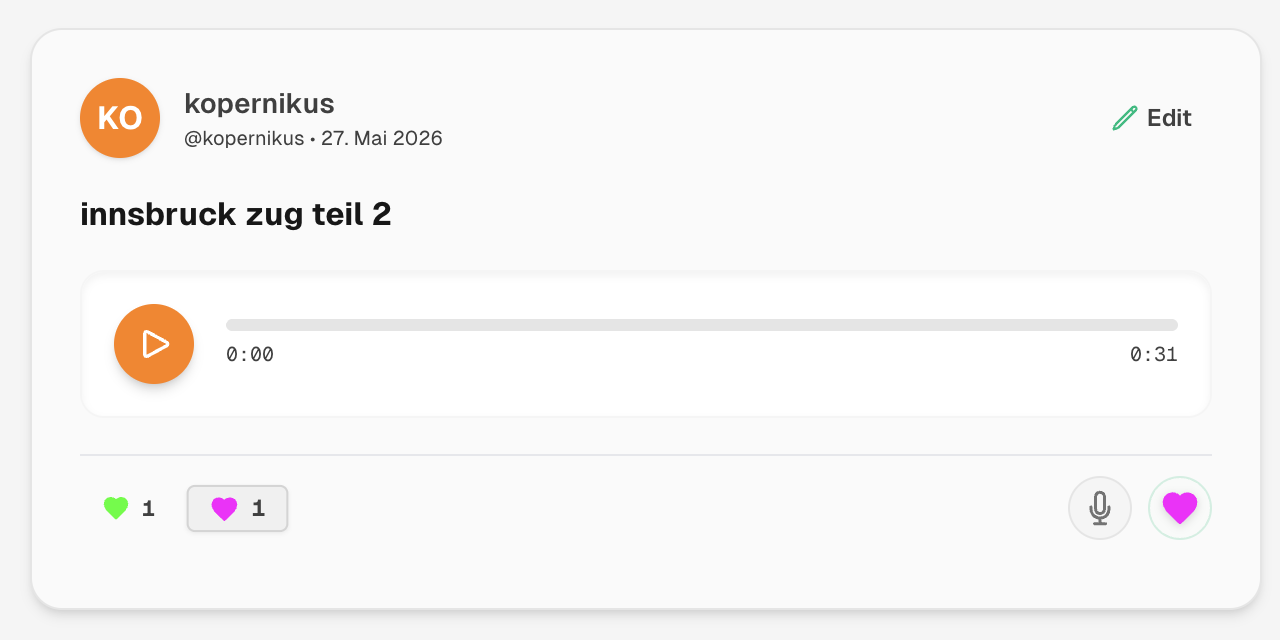Seek to middle of audio progress bar
The width and height of the screenshot is (1280, 640).
(702, 325)
